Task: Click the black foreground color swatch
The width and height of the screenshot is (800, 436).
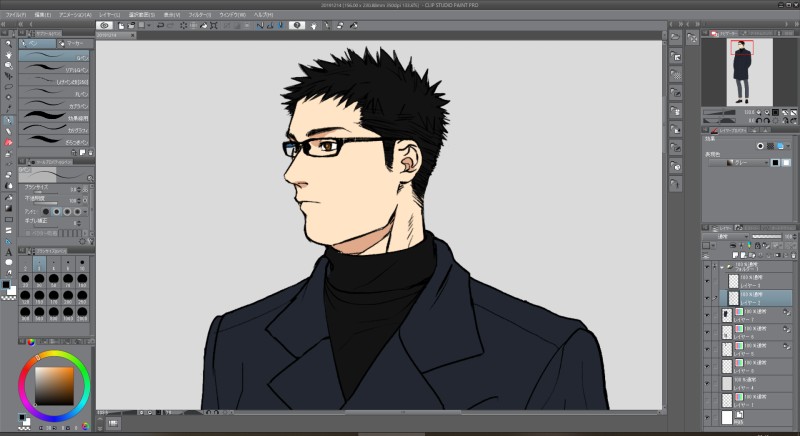Action: (6, 285)
